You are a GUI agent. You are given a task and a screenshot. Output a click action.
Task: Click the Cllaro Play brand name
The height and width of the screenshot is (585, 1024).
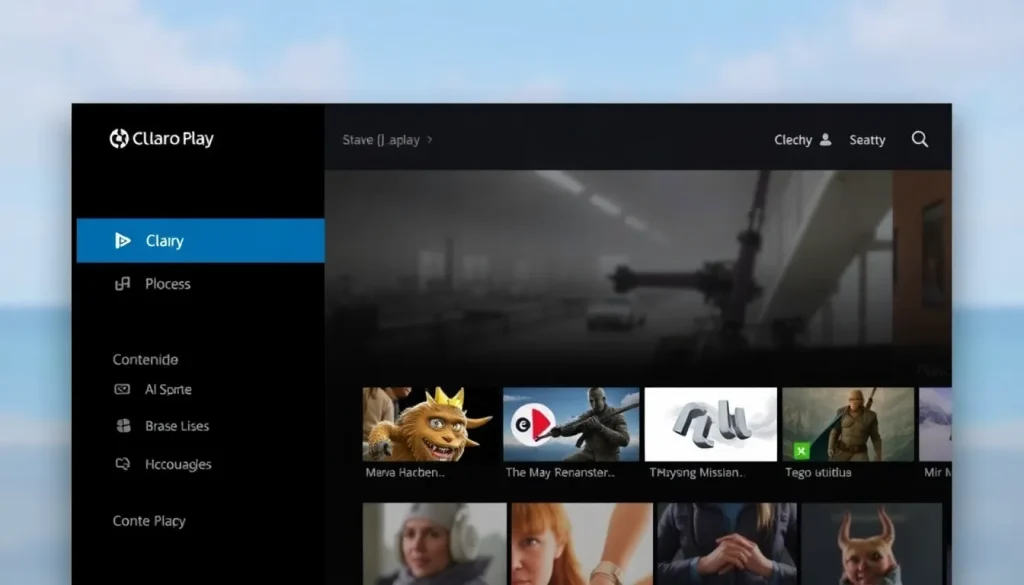(173, 138)
